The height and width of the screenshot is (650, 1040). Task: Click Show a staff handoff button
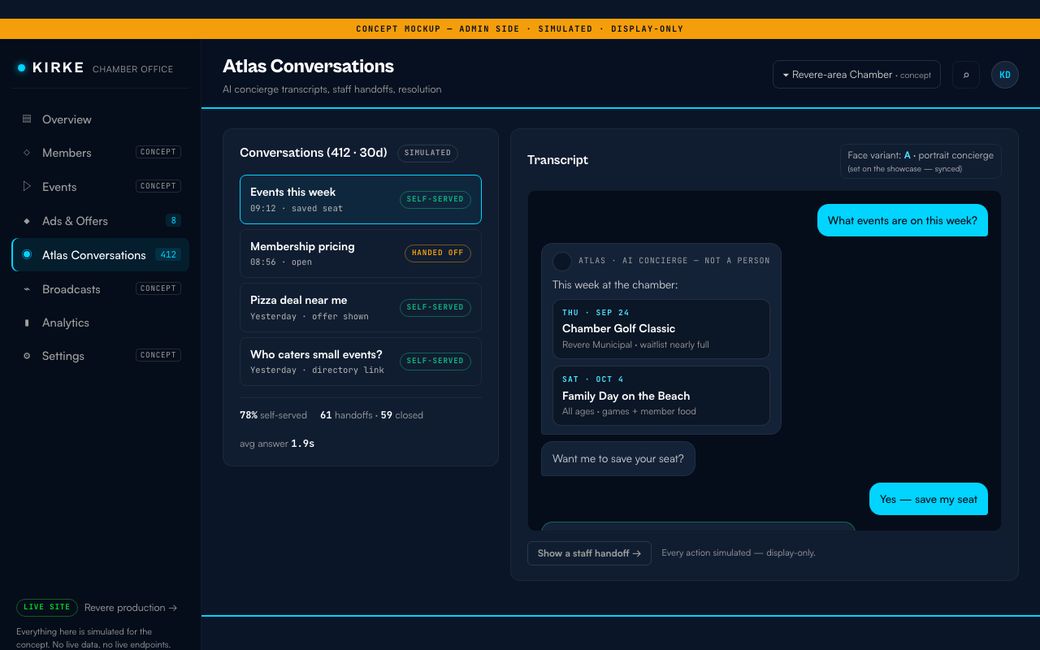589,553
